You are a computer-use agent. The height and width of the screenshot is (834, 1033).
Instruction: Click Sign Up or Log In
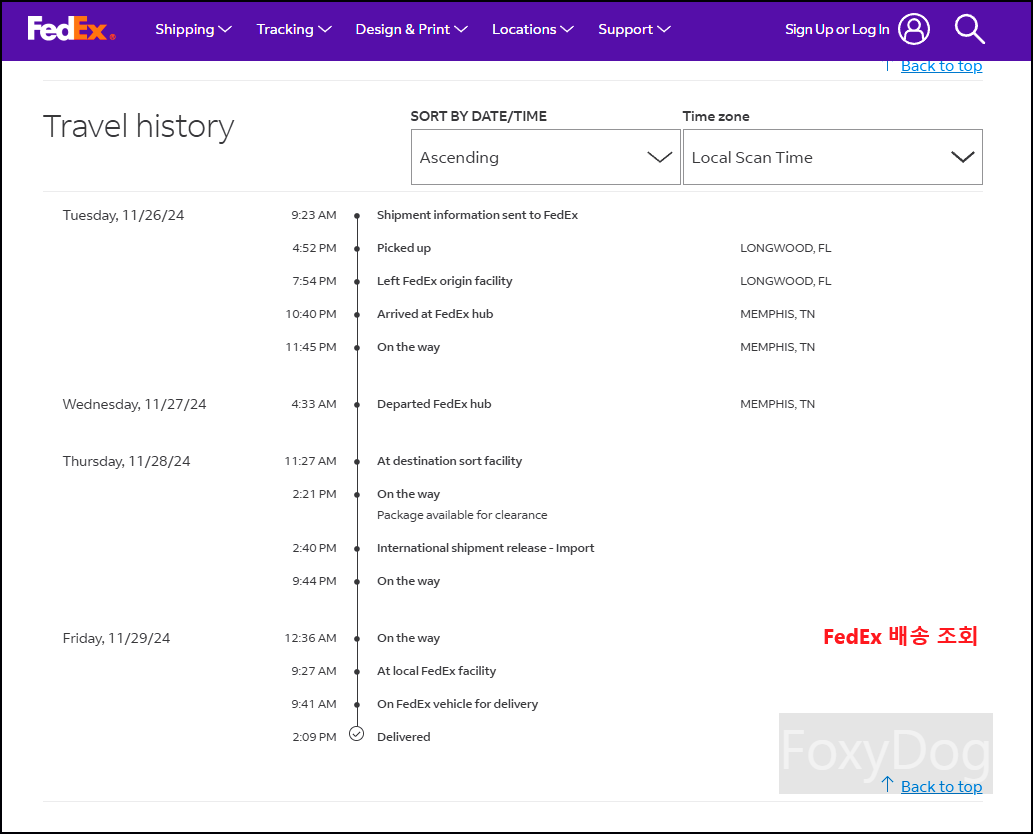click(x=837, y=29)
